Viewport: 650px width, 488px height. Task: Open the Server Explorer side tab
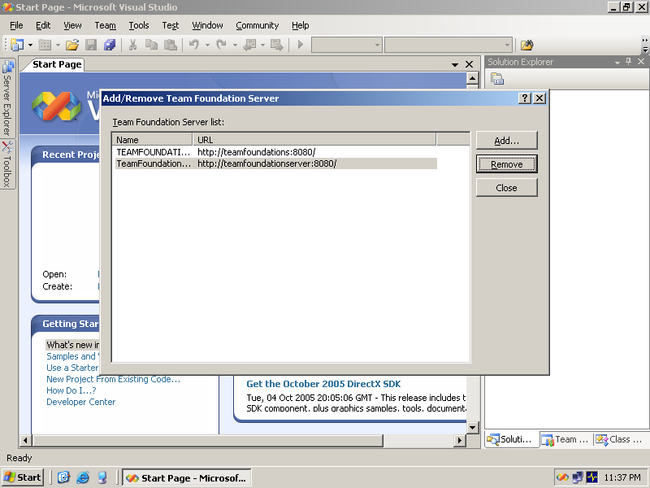click(7, 98)
